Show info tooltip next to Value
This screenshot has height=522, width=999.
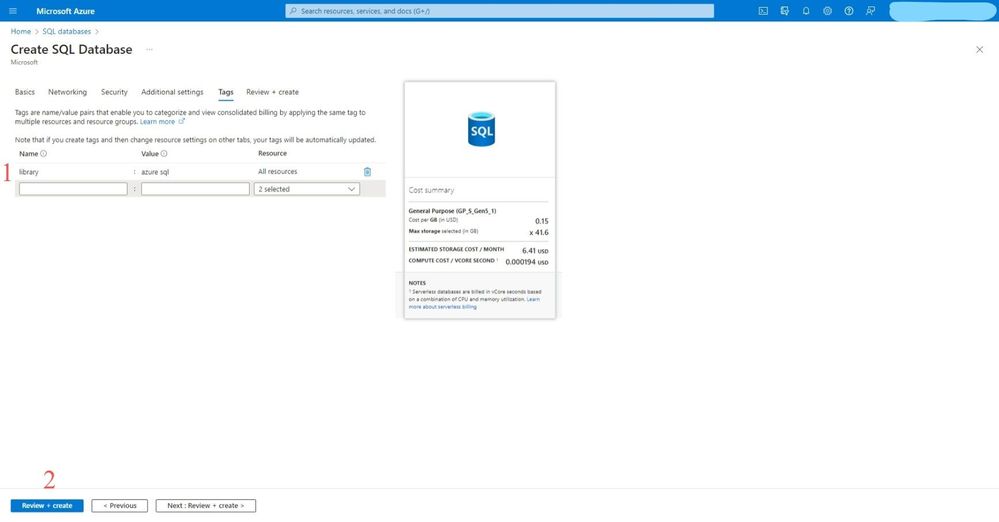164,154
